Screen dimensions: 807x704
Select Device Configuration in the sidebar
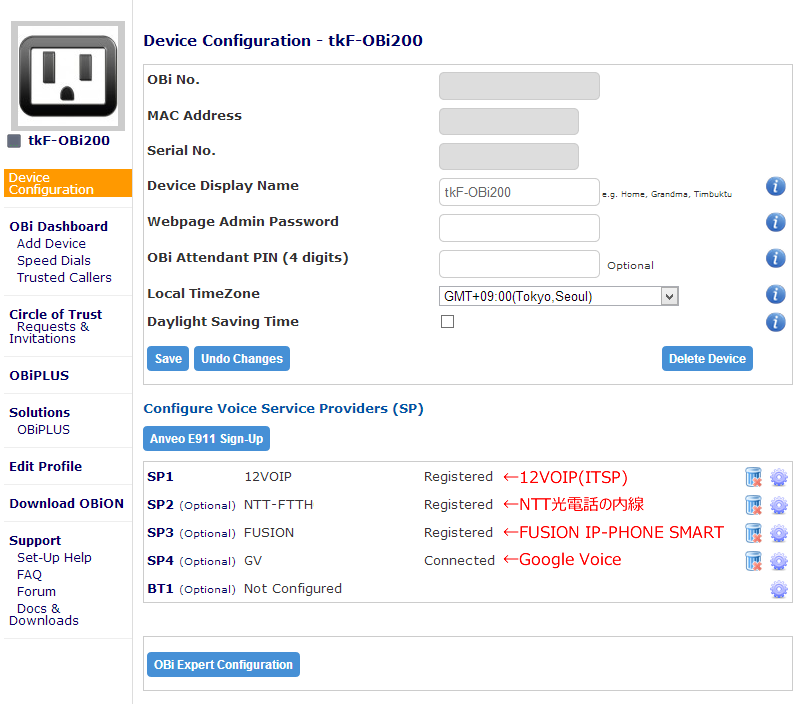click(x=68, y=183)
